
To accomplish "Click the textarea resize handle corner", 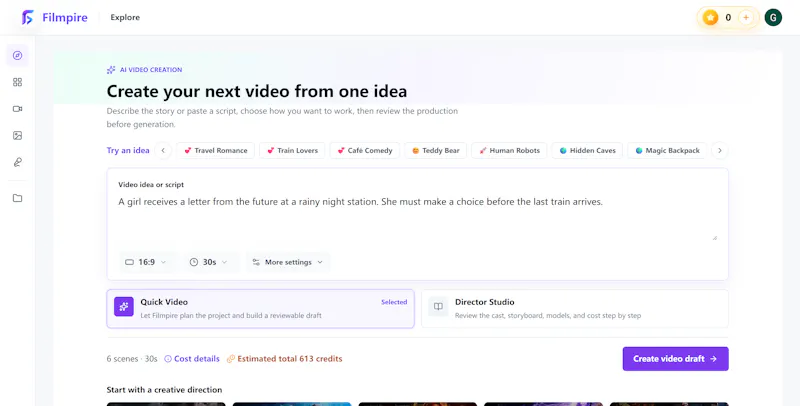I will coord(715,237).
